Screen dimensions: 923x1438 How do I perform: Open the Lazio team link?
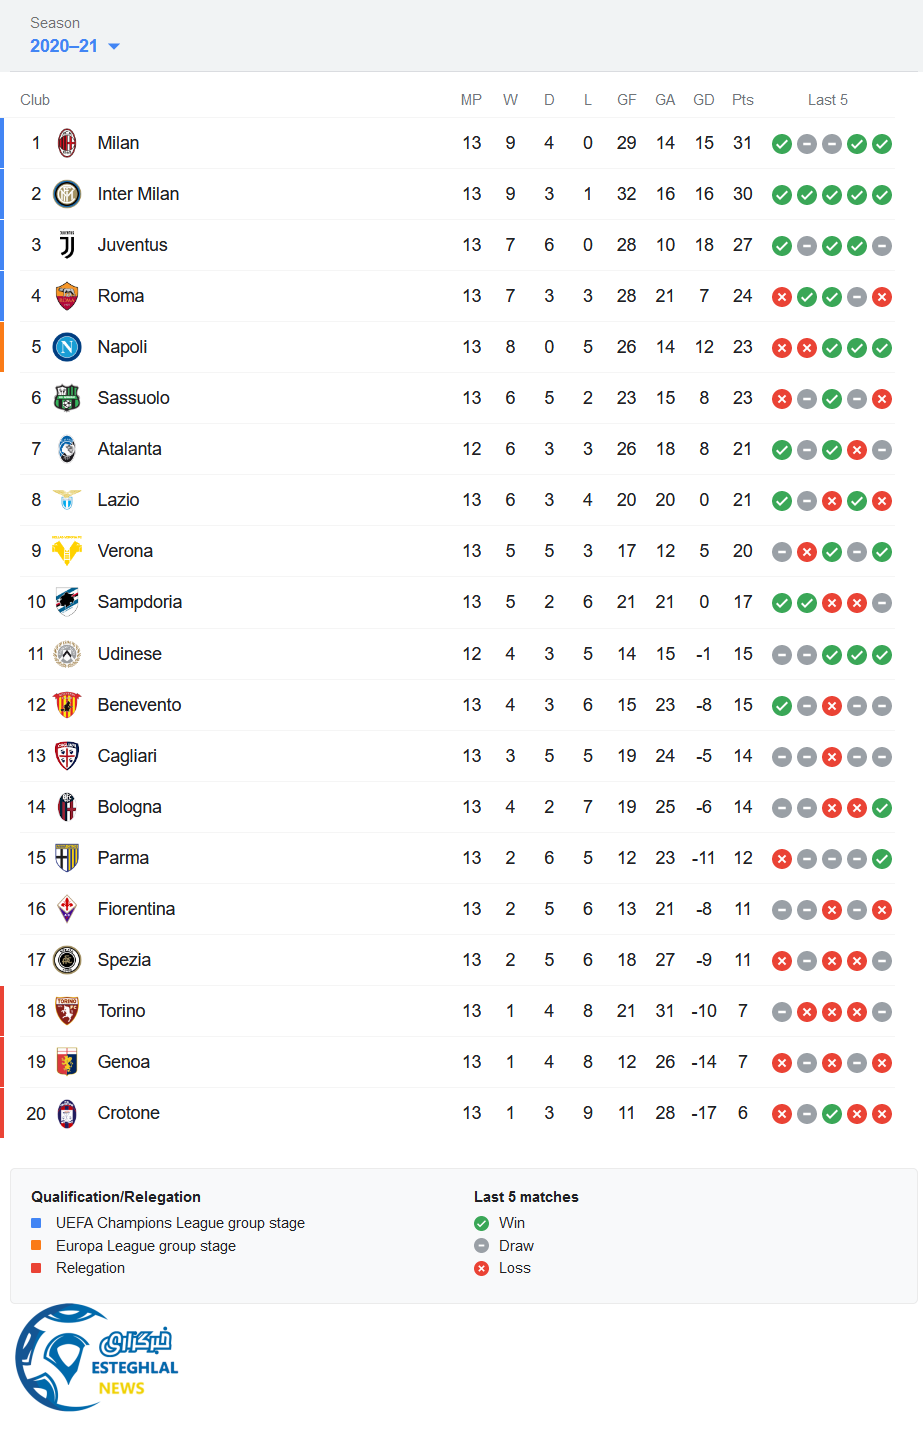coord(118,500)
